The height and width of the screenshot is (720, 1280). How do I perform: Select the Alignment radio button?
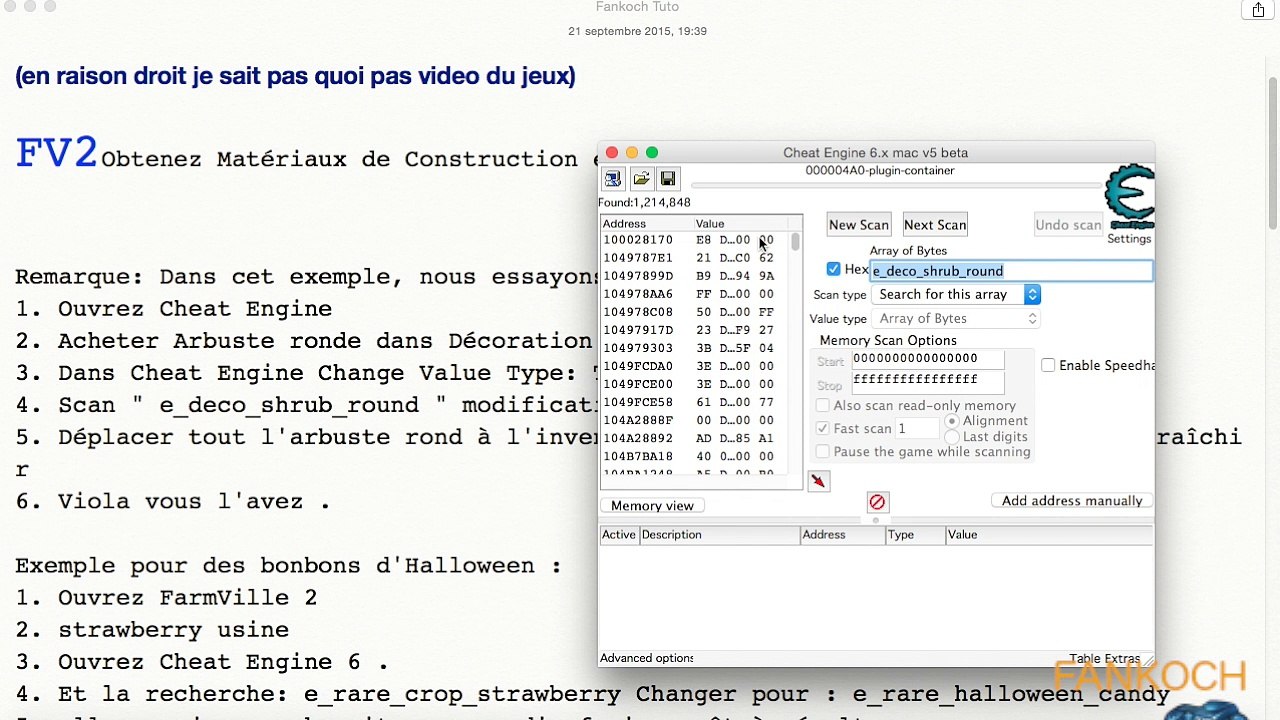pyautogui.click(x=951, y=421)
